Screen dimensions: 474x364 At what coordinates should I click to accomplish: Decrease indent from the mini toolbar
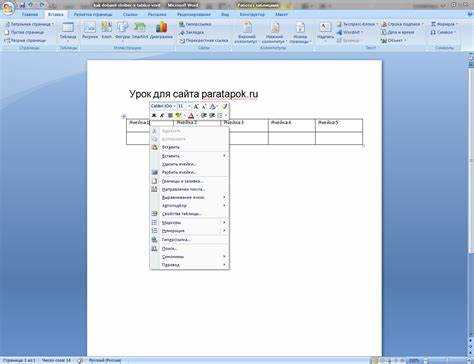204,115
